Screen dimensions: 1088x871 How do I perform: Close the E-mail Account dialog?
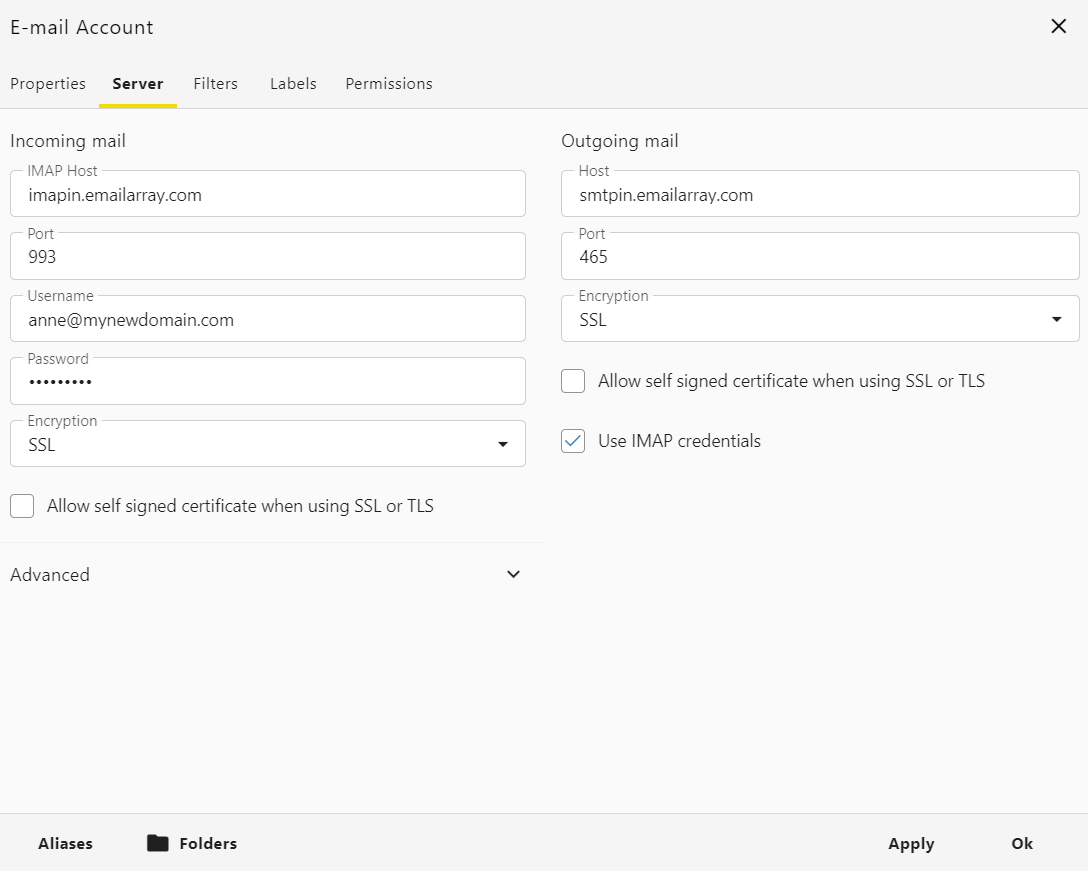(1058, 26)
